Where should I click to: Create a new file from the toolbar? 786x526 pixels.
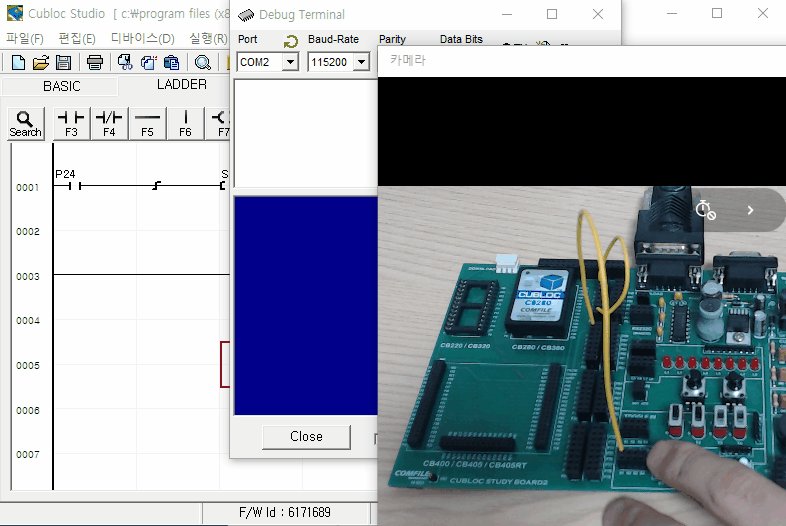[18, 62]
